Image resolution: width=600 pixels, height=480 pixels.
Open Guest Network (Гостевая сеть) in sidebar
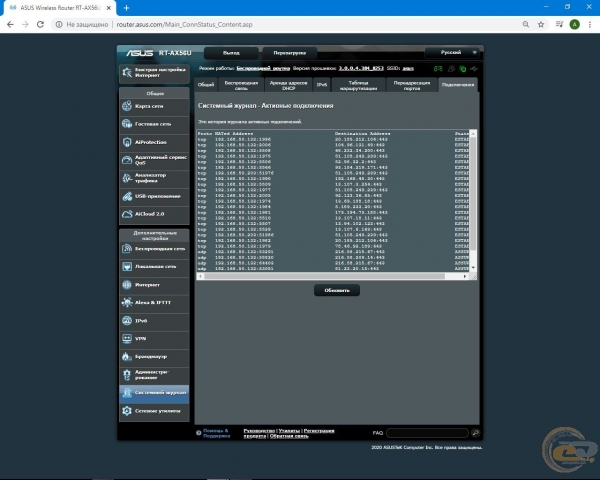(154, 124)
